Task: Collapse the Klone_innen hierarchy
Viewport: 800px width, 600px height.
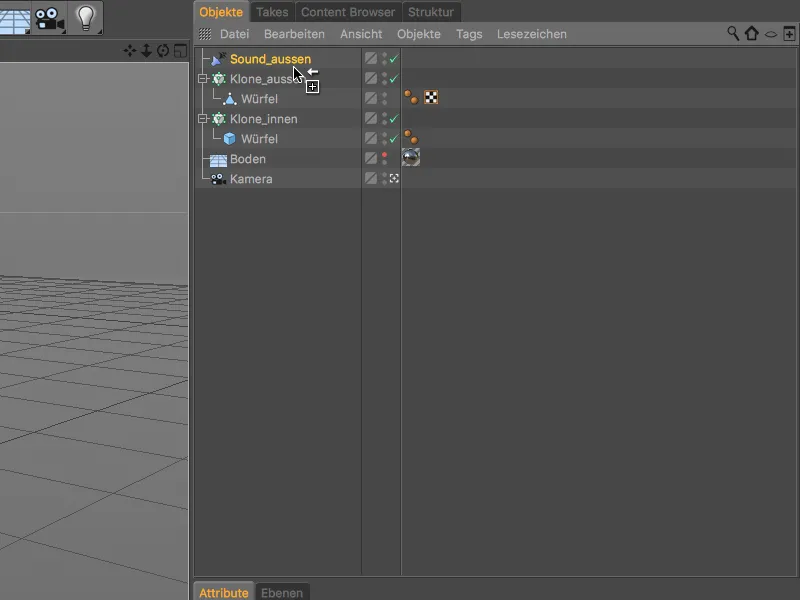Action: point(203,119)
